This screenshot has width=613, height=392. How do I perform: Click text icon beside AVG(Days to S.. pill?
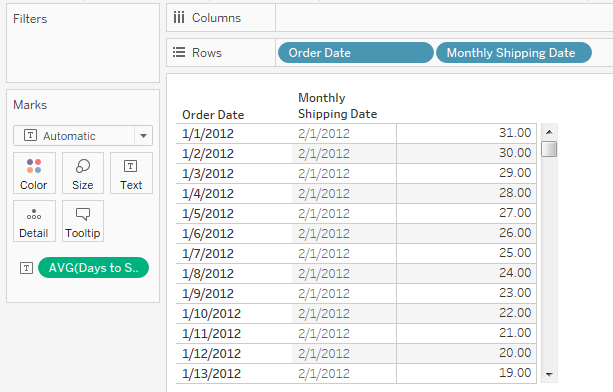(x=26, y=268)
